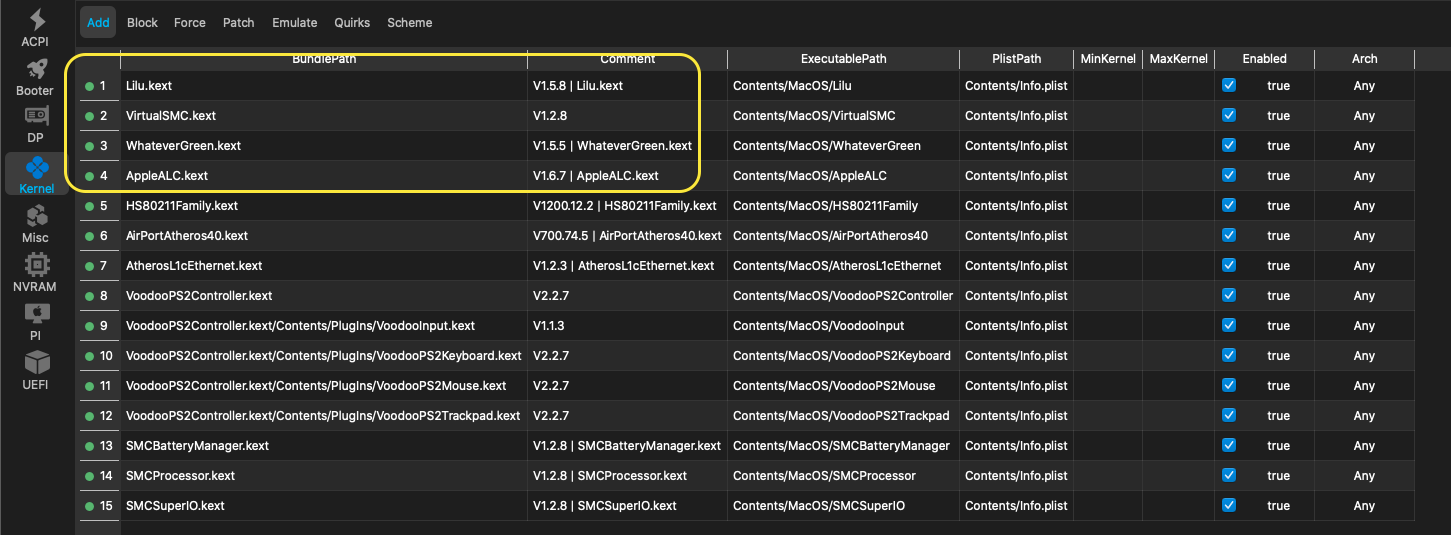Select executable path 'Contents/MacOS/WhateverGreen'
Viewport: 1451px width, 535px height.
point(843,146)
